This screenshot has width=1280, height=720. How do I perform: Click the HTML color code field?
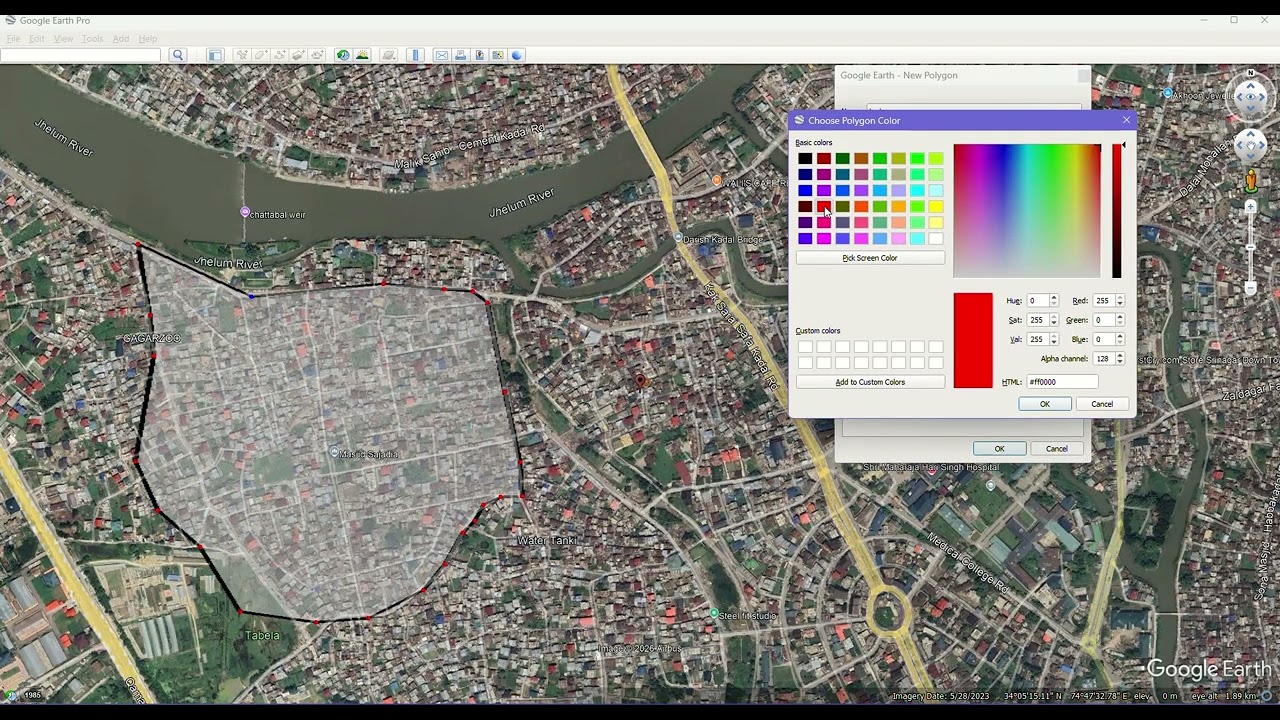click(x=1062, y=382)
